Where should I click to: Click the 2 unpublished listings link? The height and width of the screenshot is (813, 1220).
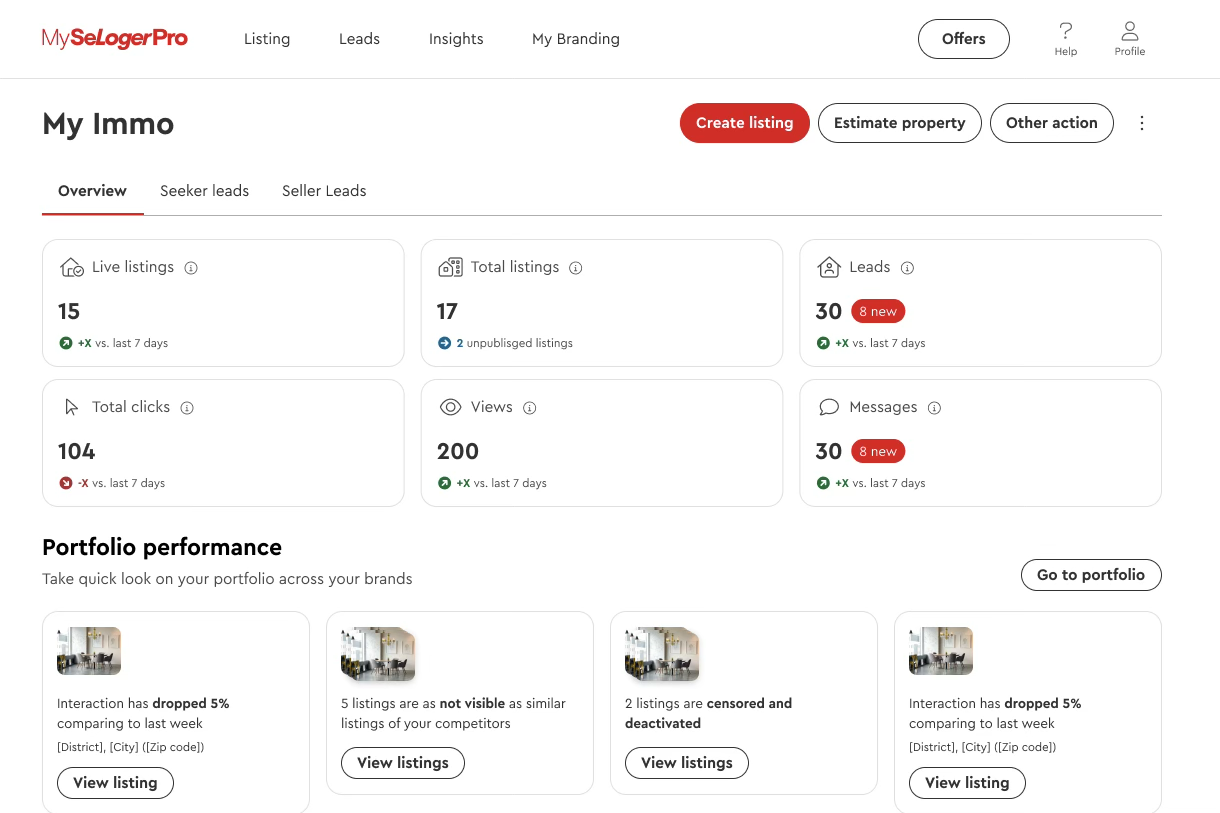[513, 343]
